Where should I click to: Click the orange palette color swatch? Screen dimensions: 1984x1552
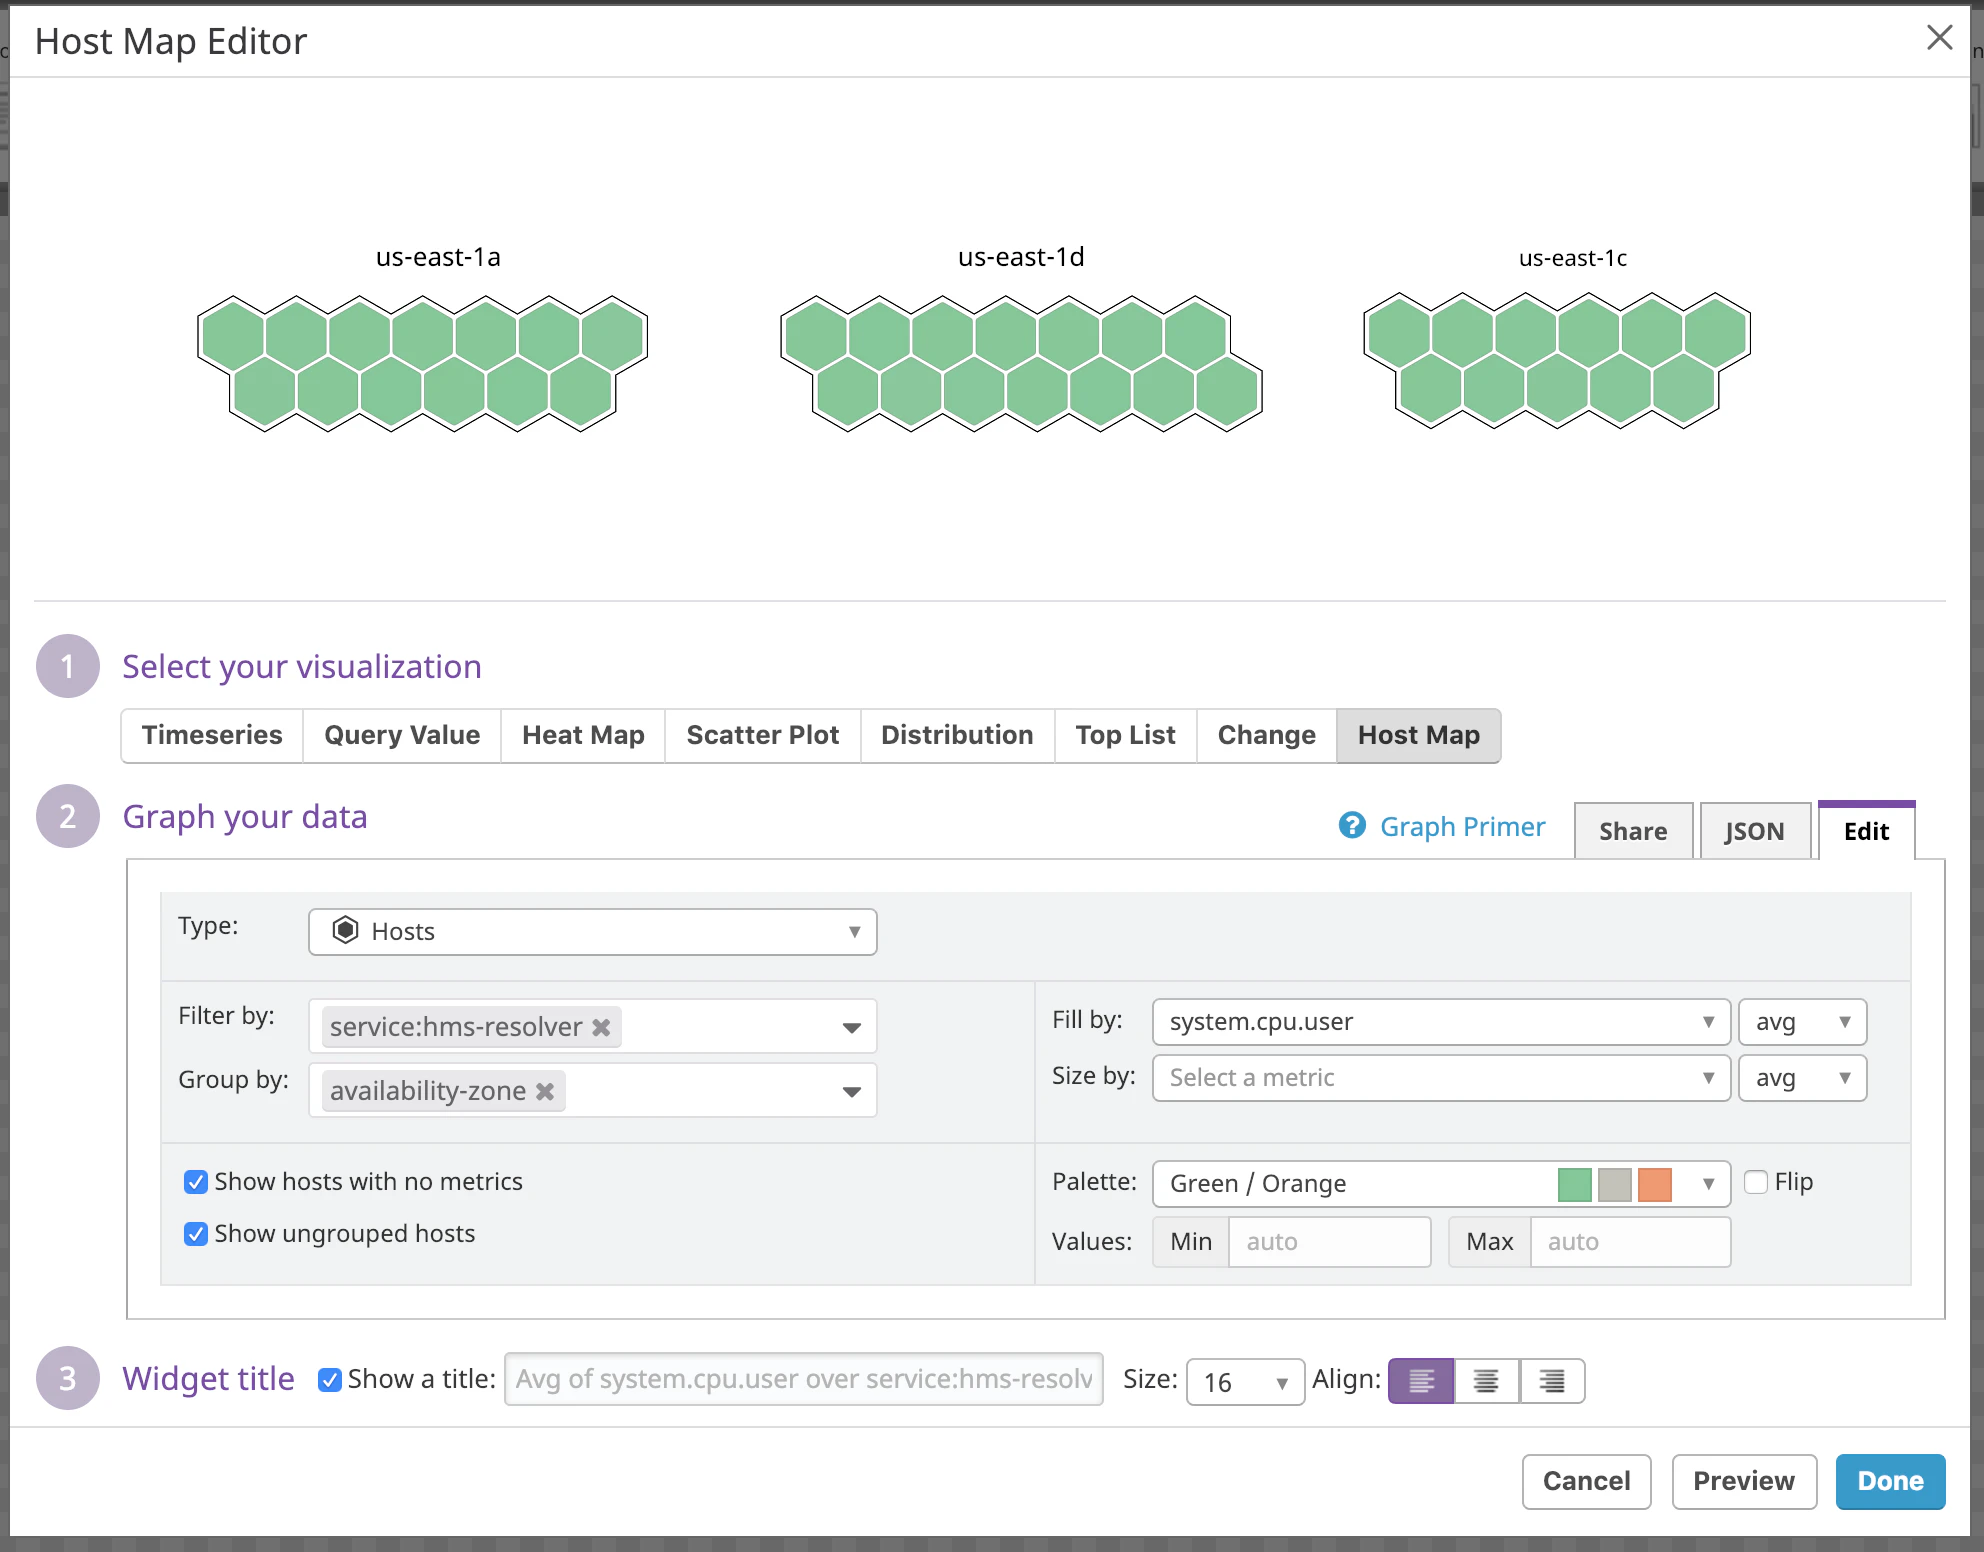tap(1655, 1184)
